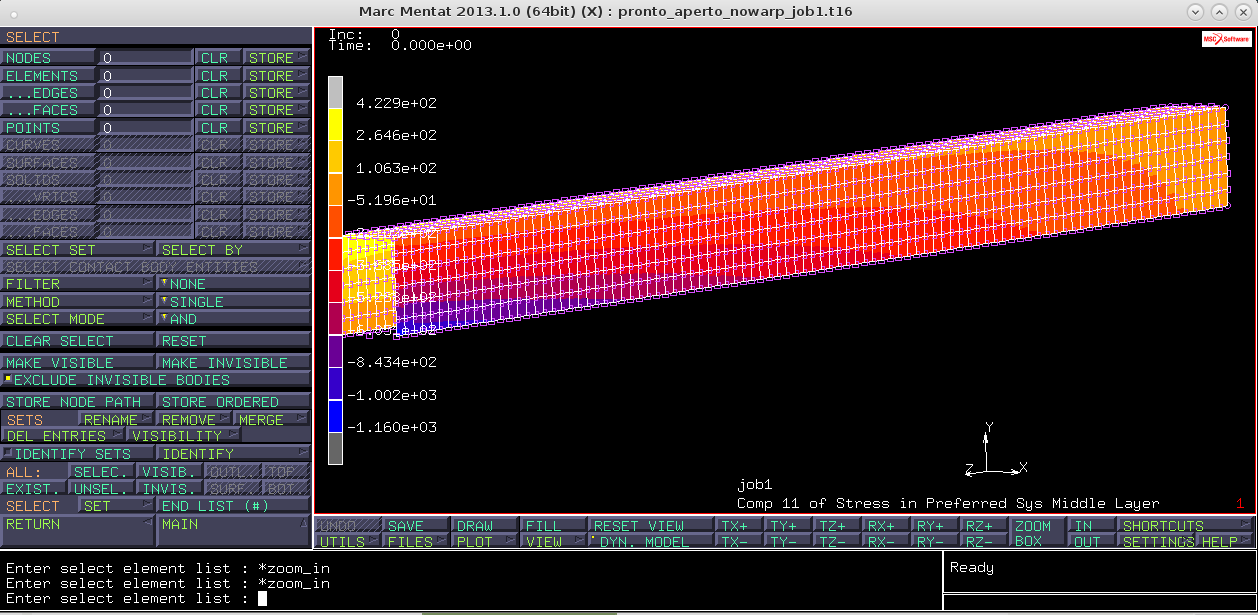The image size is (1258, 615).
Task: Open the METHOD options menu
Action: [79, 302]
